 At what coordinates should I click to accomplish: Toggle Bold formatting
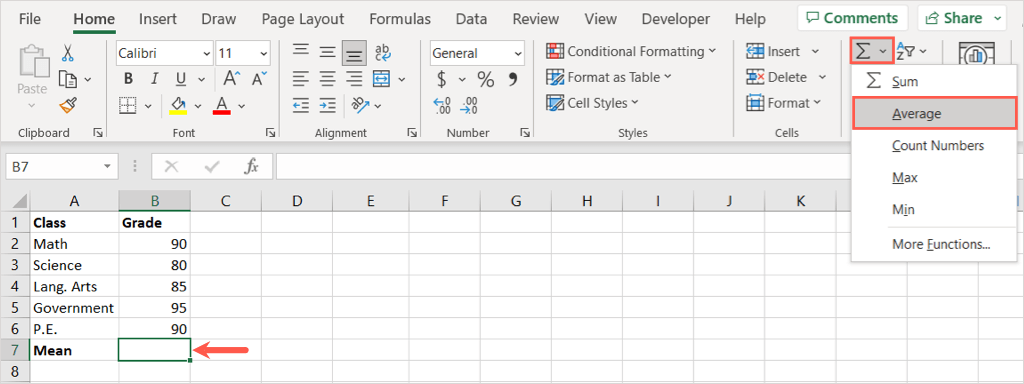tap(128, 79)
